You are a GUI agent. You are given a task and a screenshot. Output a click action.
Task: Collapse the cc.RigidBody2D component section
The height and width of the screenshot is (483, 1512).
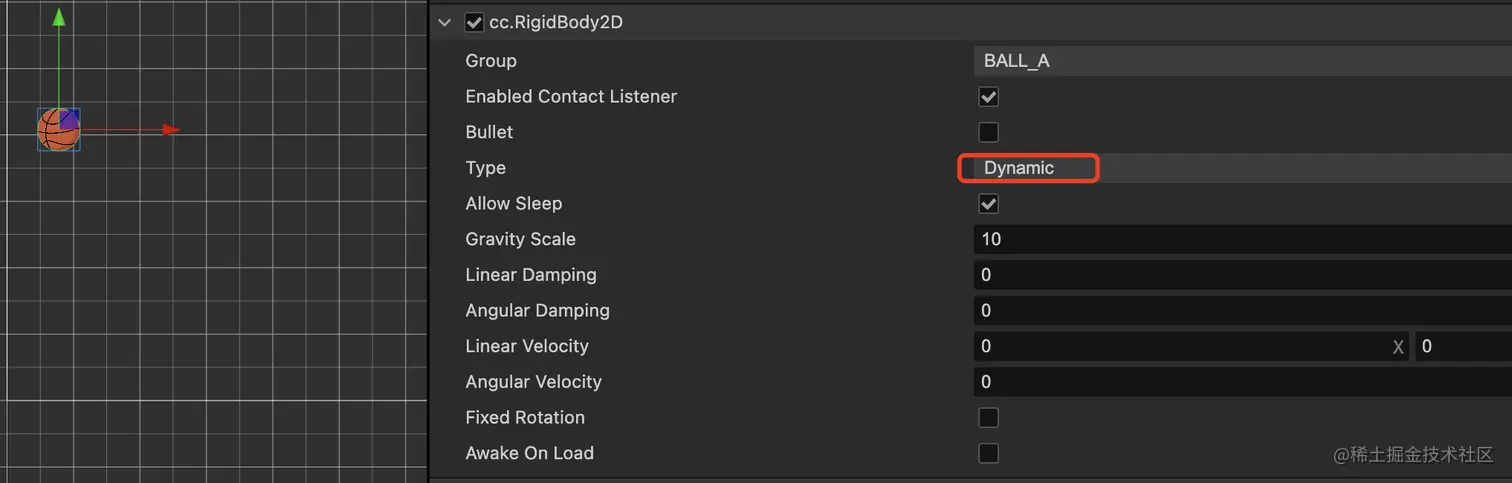click(445, 22)
